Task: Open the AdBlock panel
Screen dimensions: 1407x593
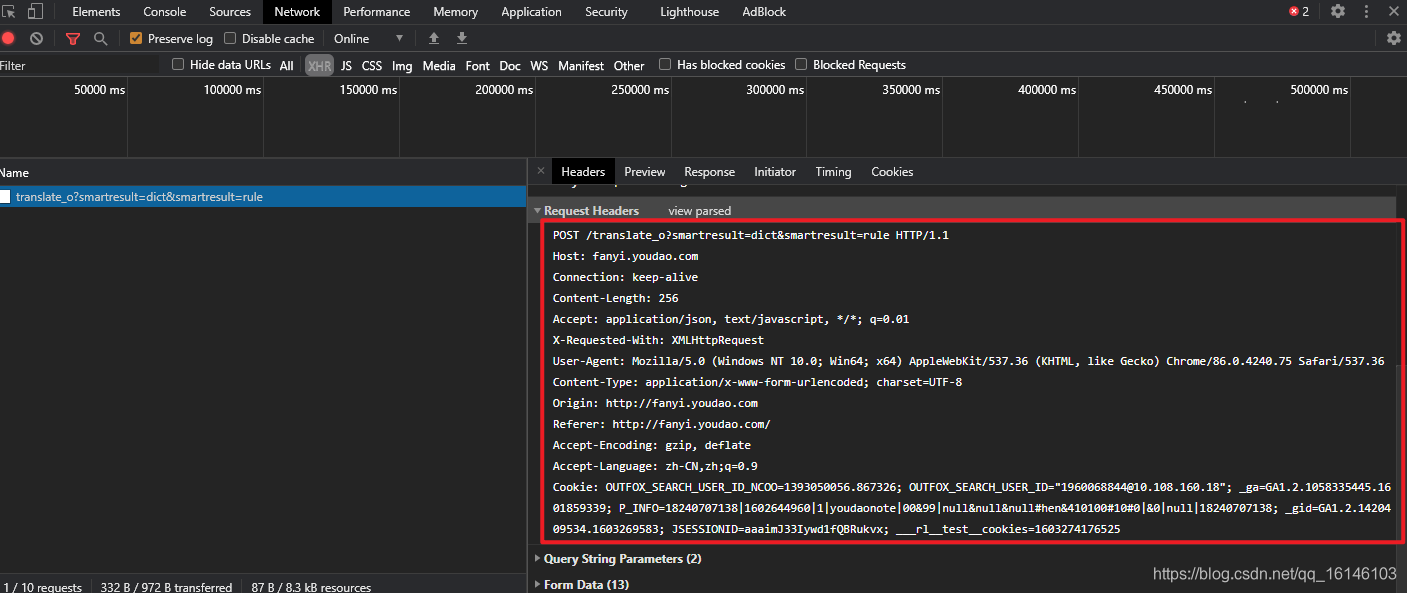Action: [x=764, y=12]
